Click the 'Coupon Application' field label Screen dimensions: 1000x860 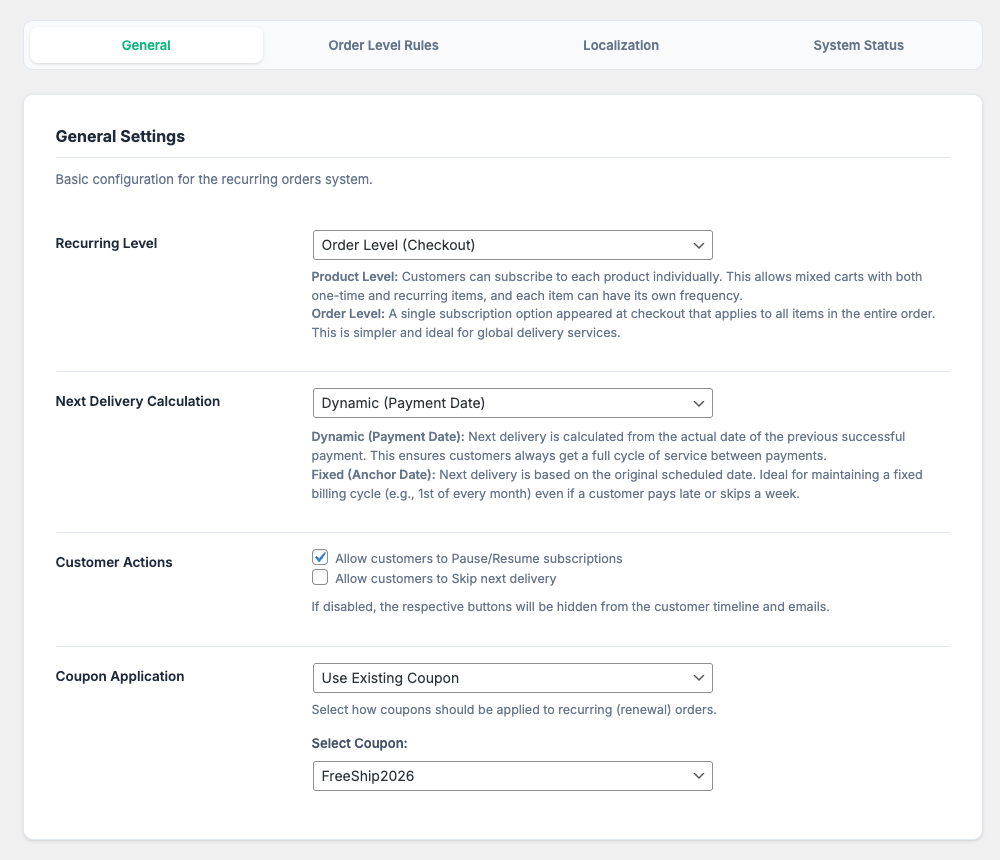click(120, 677)
